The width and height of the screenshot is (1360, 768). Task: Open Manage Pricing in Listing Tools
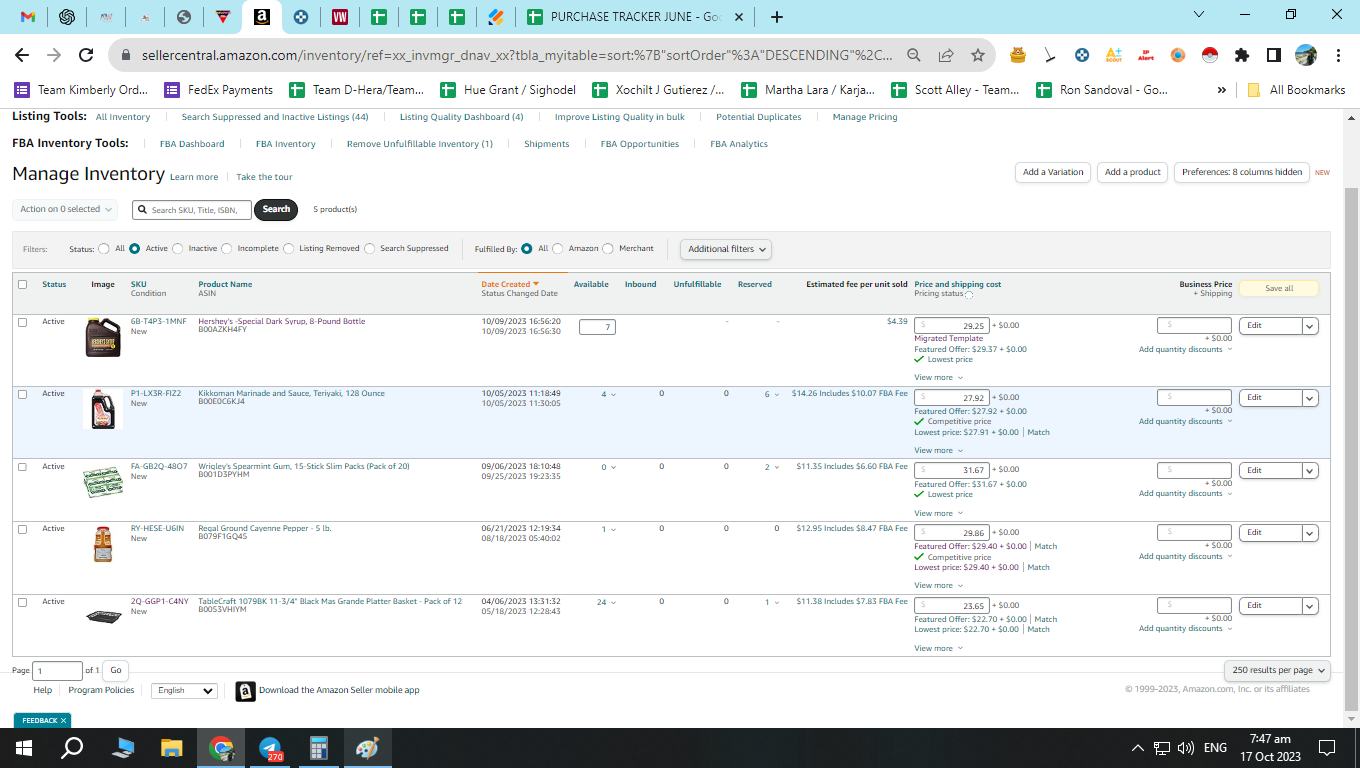(865, 117)
